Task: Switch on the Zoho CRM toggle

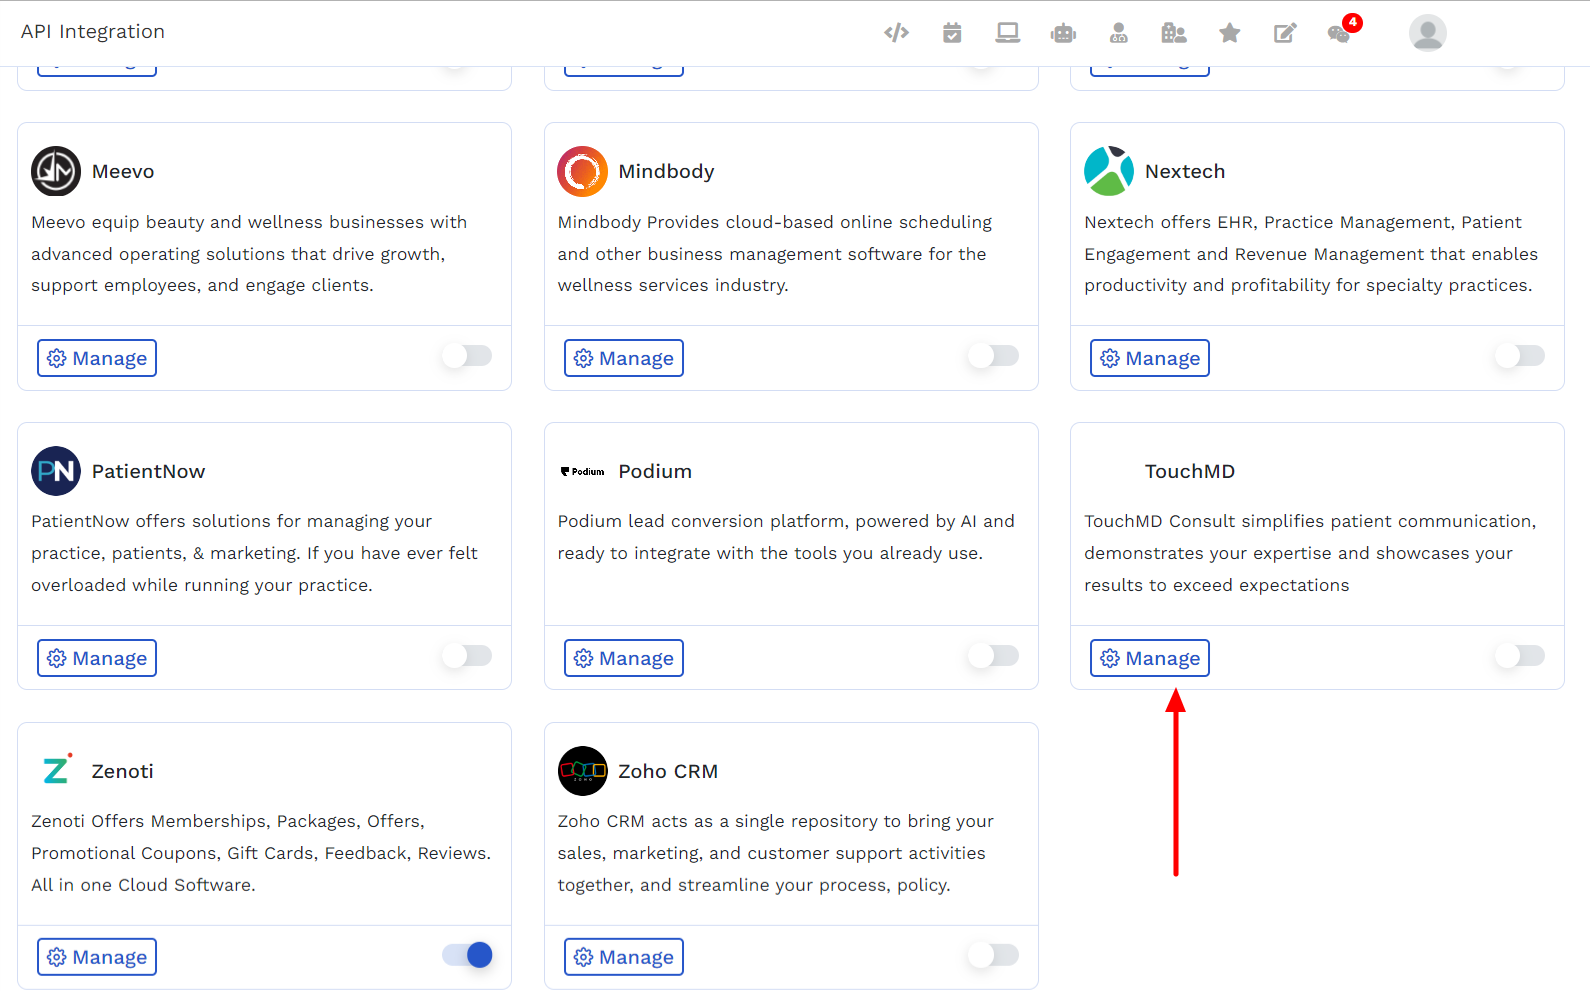Action: pyautogui.click(x=993, y=955)
